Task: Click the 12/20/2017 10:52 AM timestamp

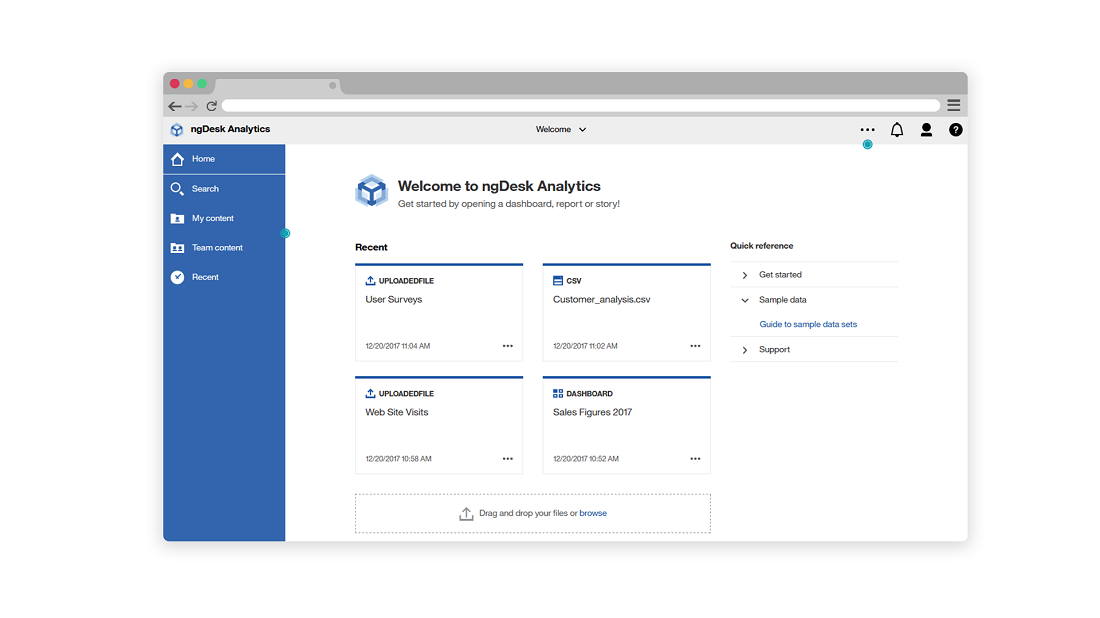Action: (x=586, y=459)
